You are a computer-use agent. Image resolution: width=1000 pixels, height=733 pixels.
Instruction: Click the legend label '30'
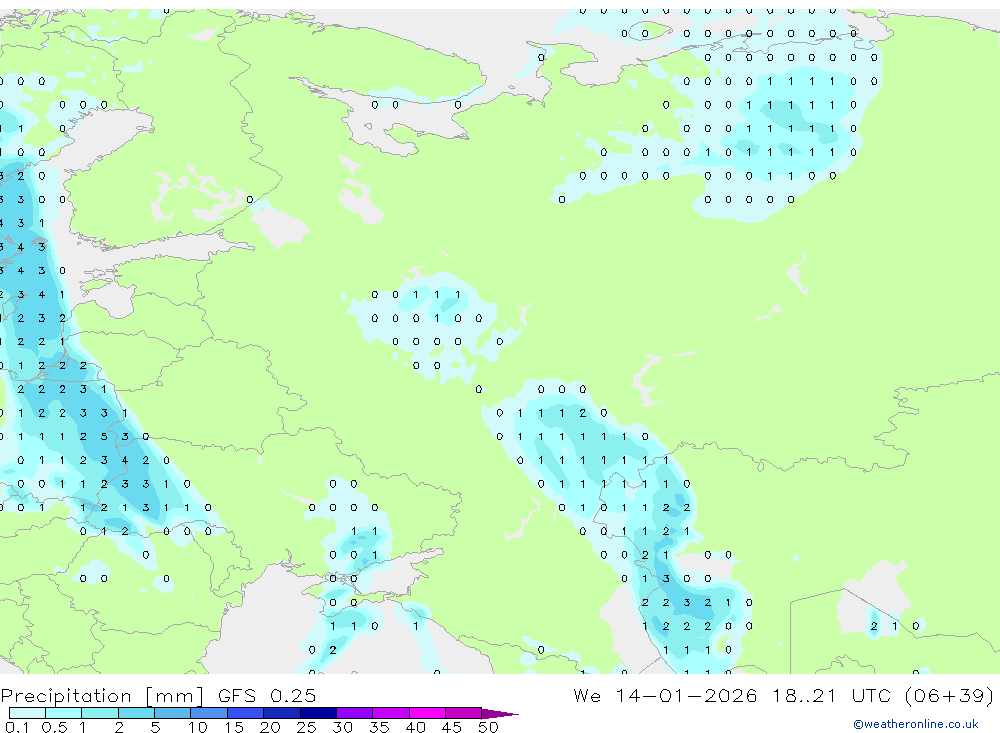342,727
